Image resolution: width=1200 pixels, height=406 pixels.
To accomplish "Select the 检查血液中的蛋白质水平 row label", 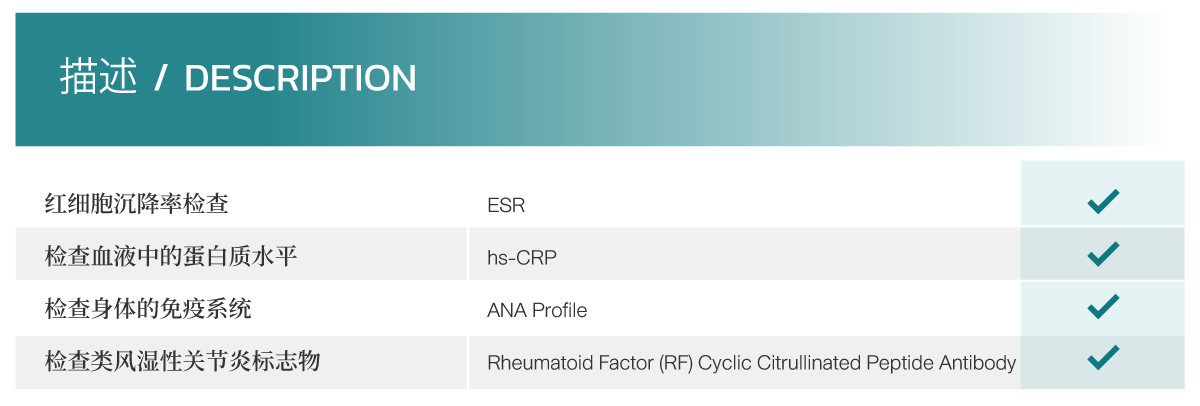I will pyautogui.click(x=171, y=256).
